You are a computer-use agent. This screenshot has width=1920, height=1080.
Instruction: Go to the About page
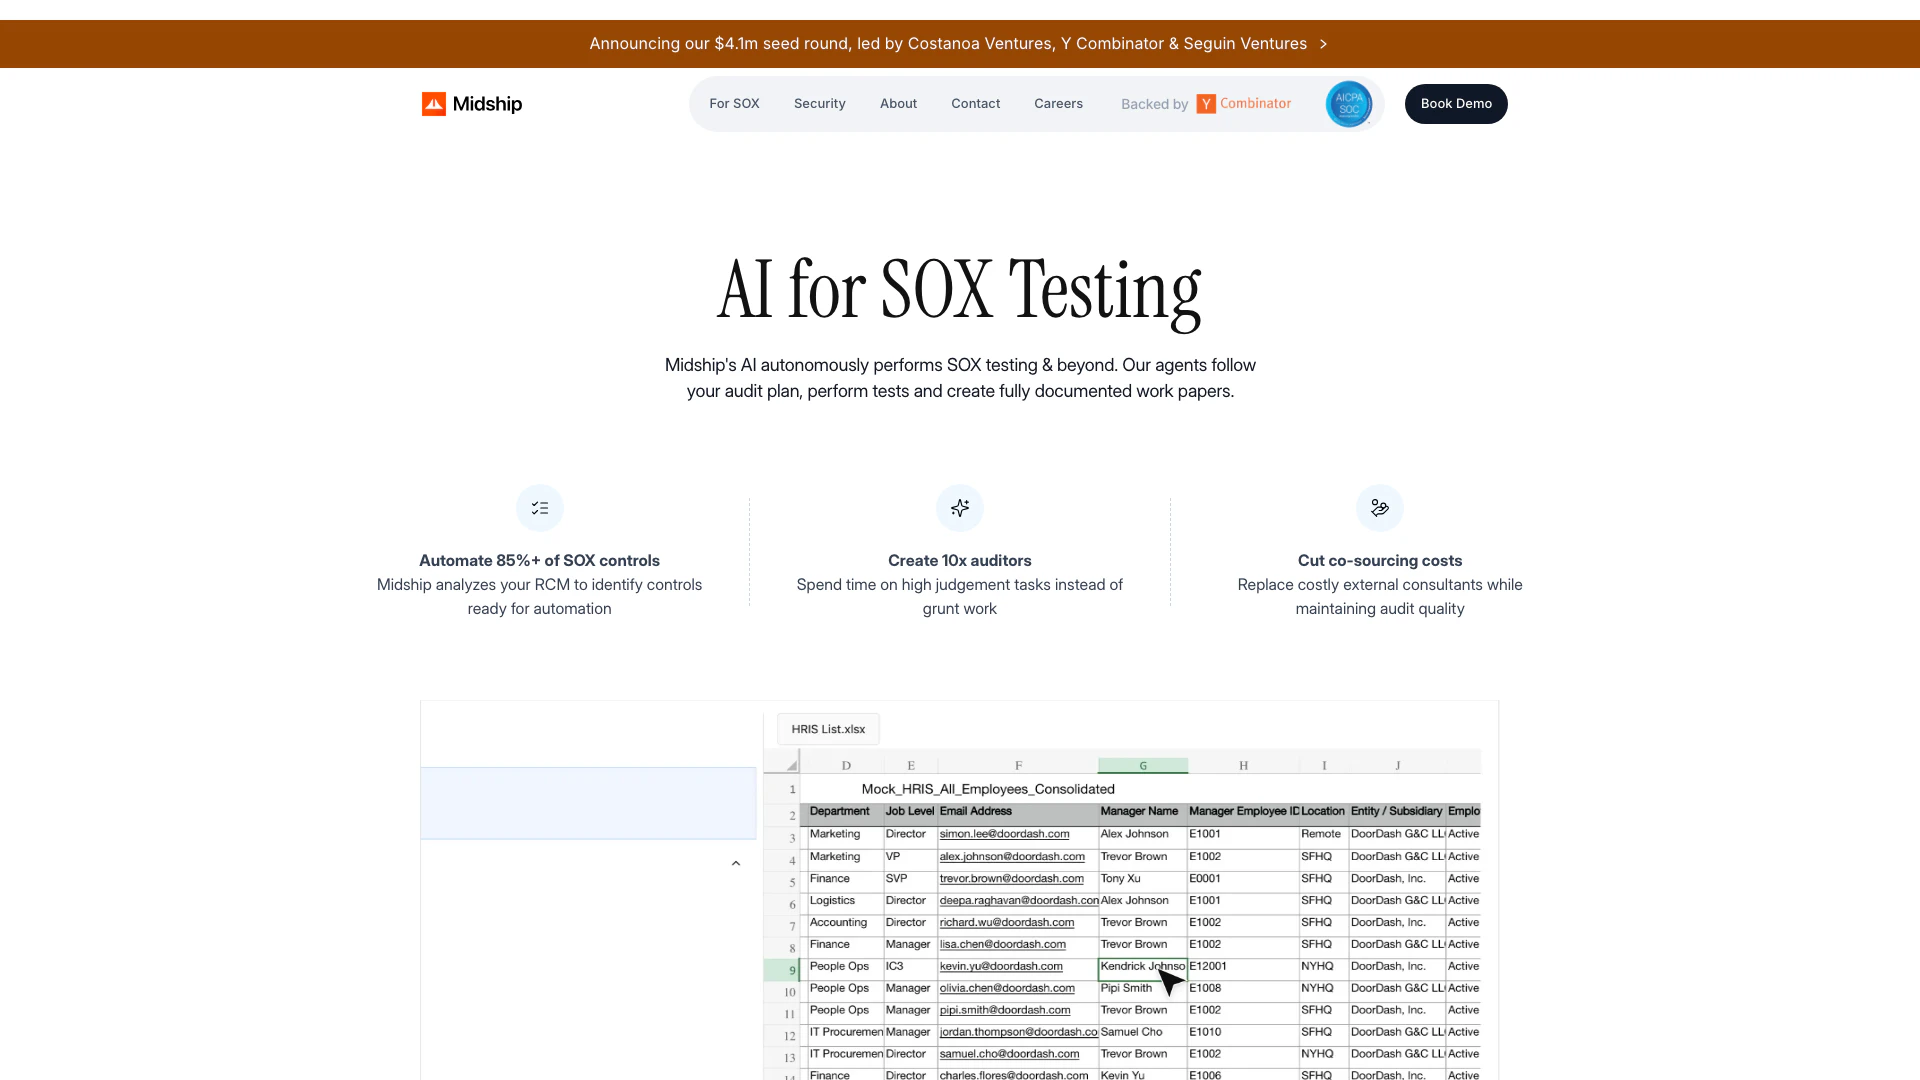(x=898, y=104)
